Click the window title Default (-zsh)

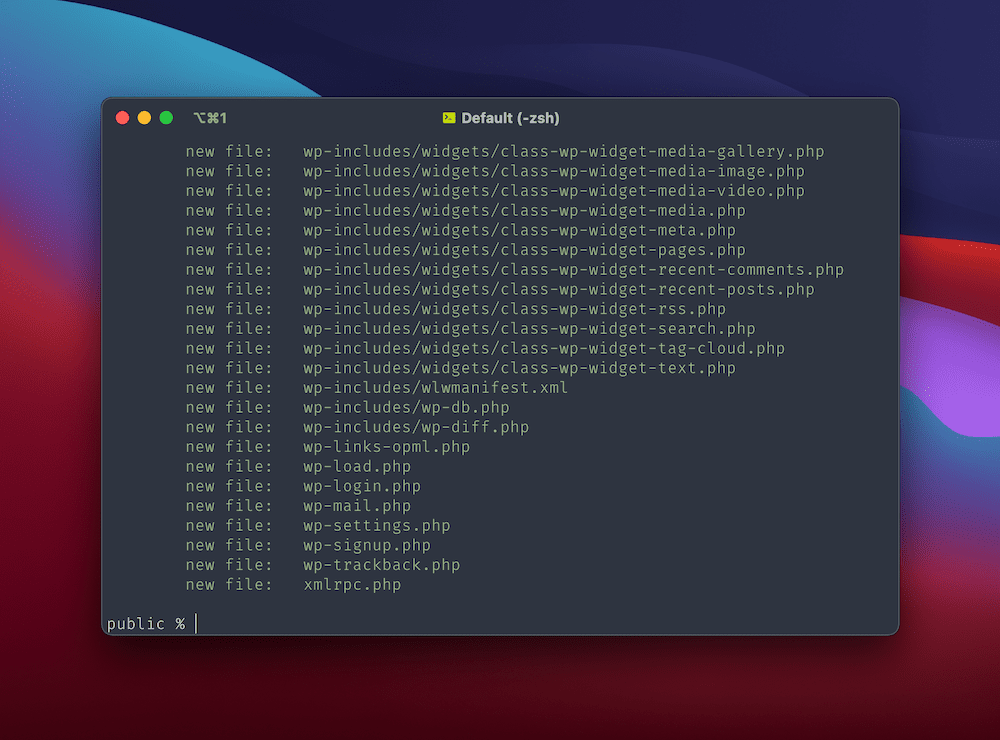[510, 118]
